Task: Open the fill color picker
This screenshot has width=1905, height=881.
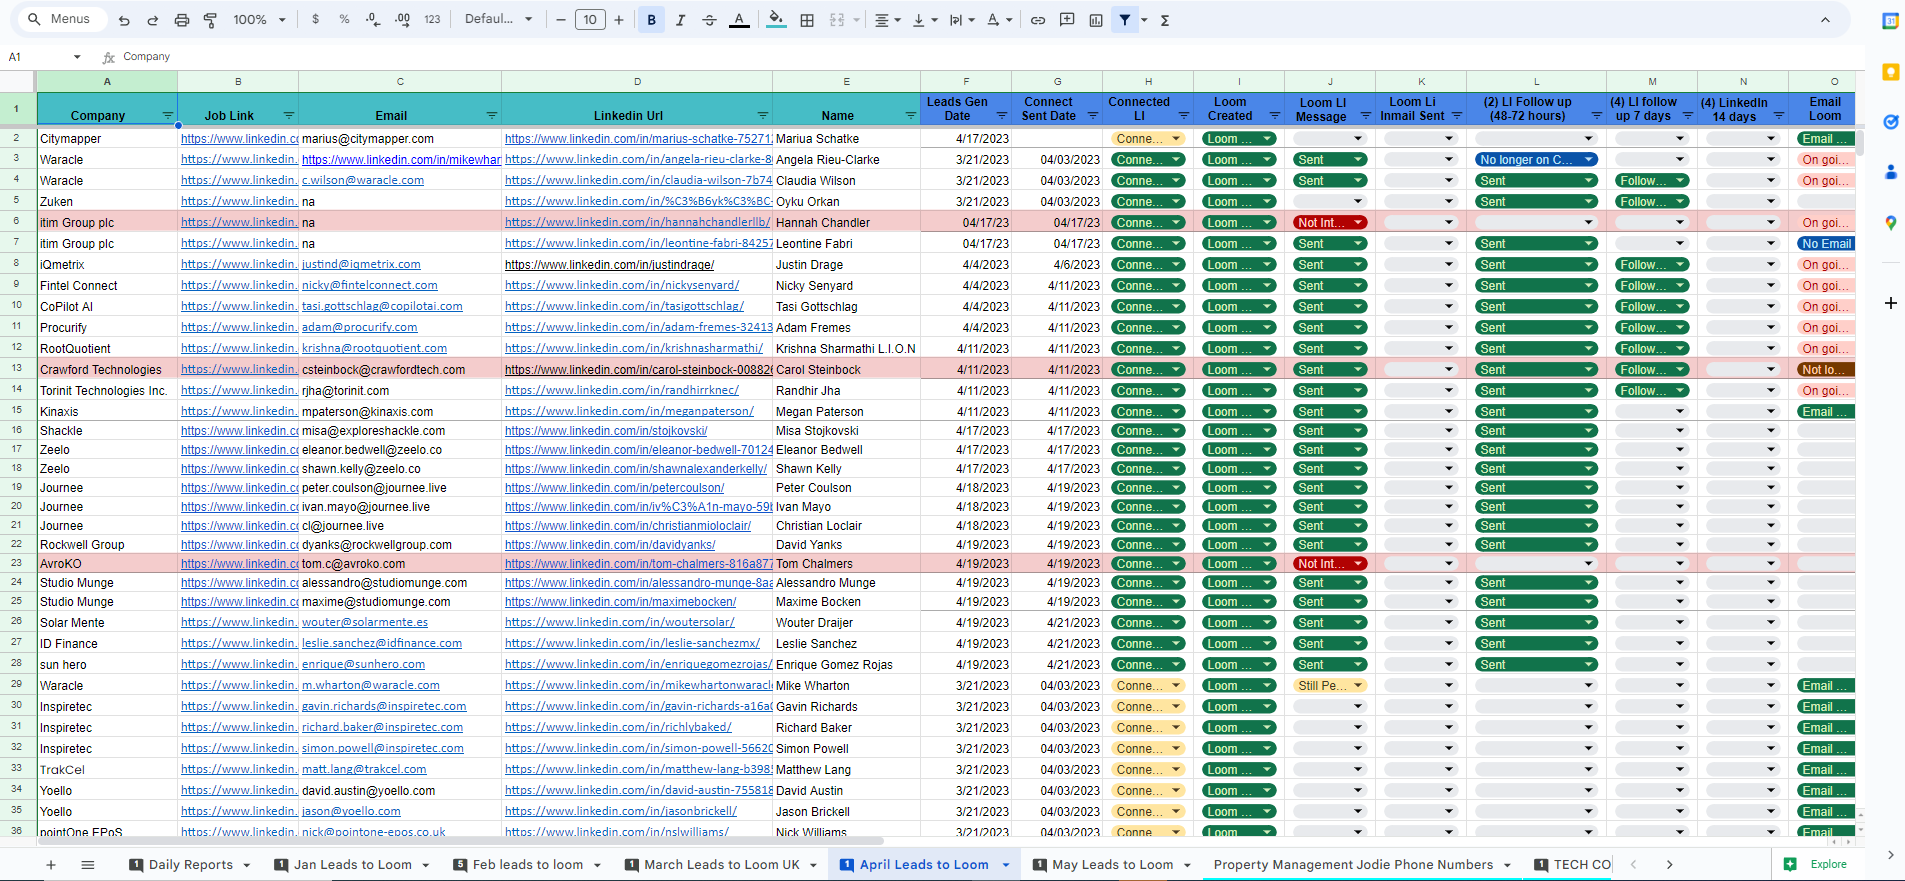Action: tap(776, 20)
